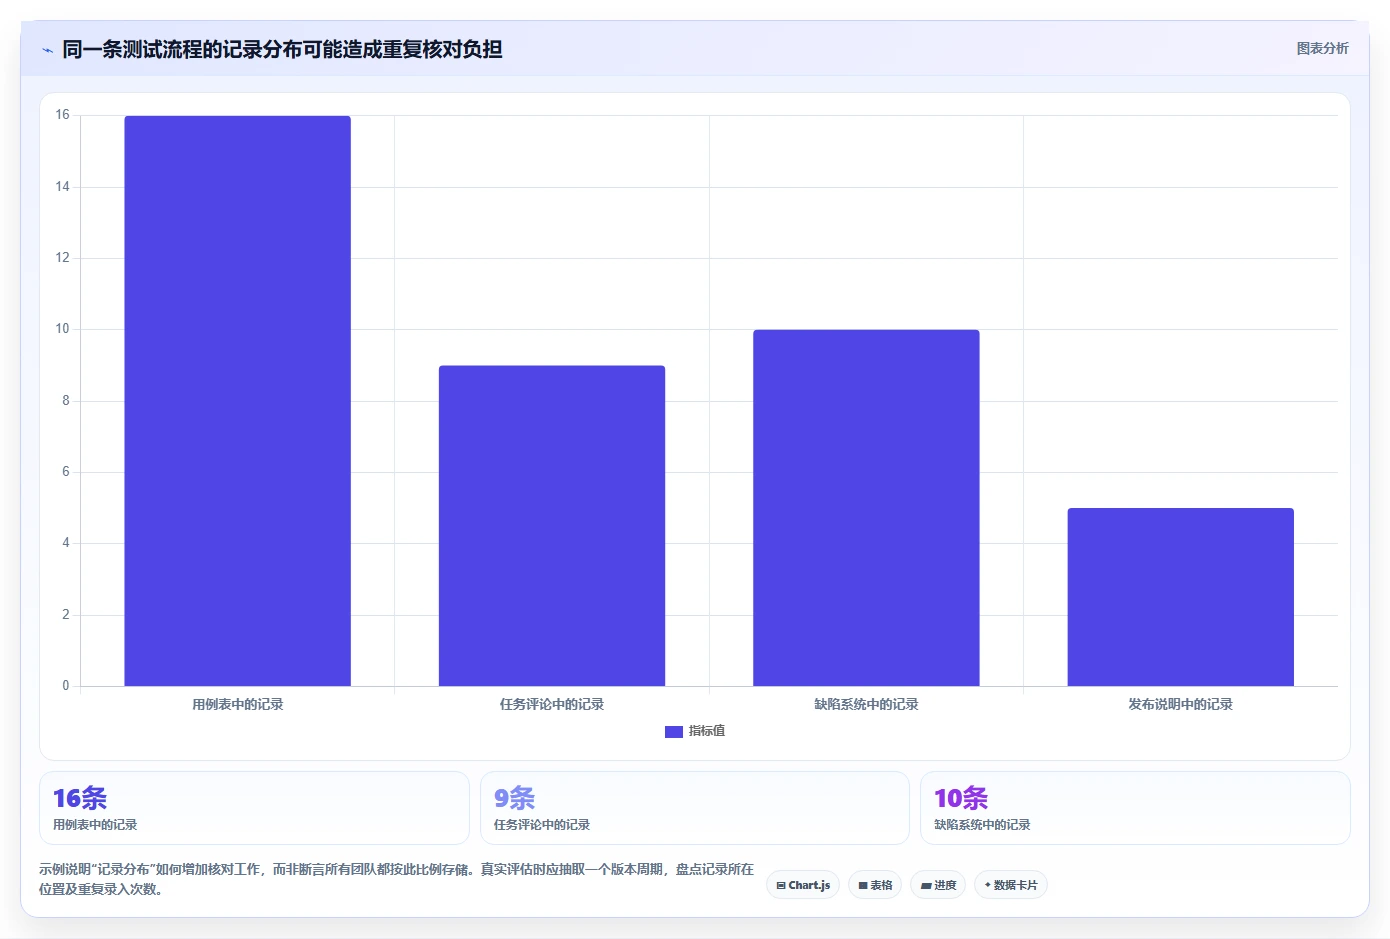This screenshot has height=939, width=1390.
Task: Click the 图表分析 label in the header
Action: pyautogui.click(x=1322, y=48)
